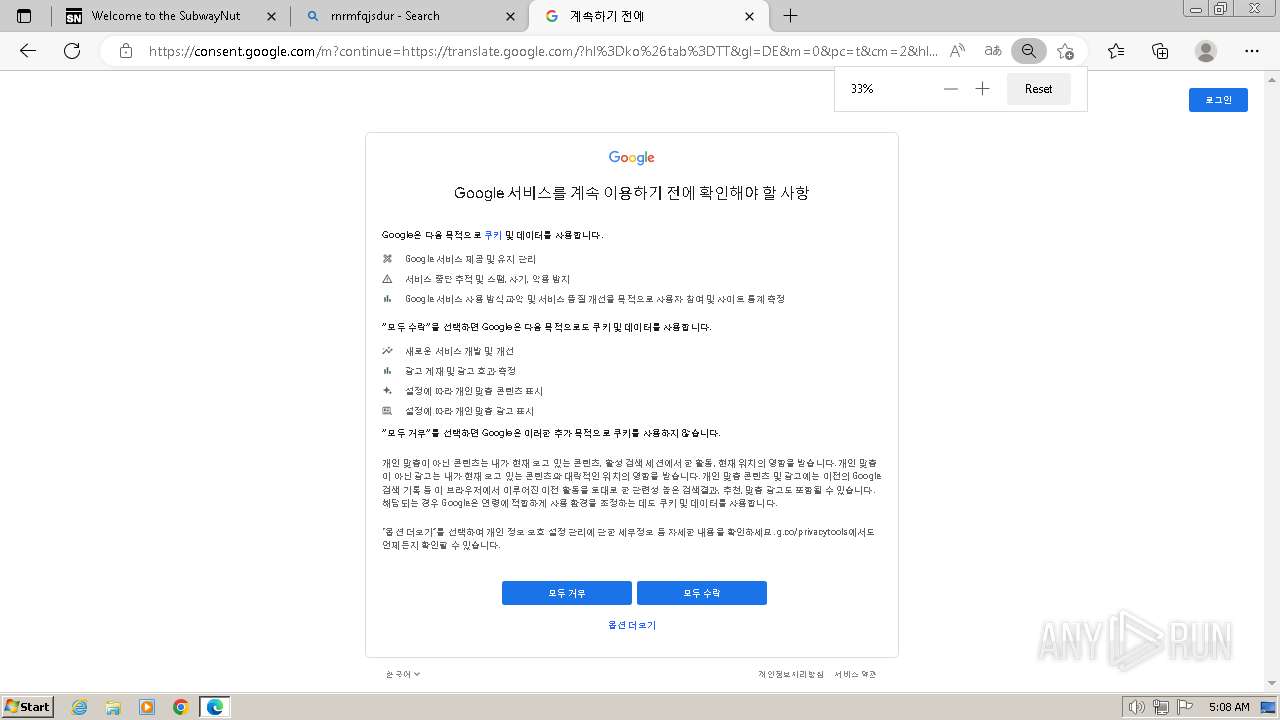Open the Favorites list

1116,51
